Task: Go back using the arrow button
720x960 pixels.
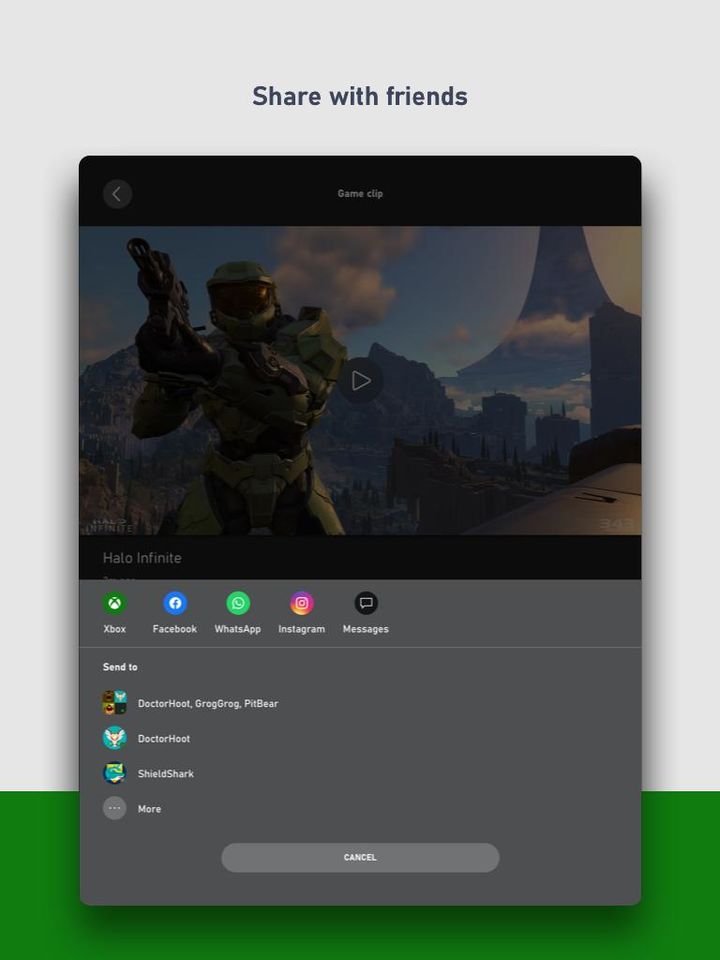Action: 117,194
